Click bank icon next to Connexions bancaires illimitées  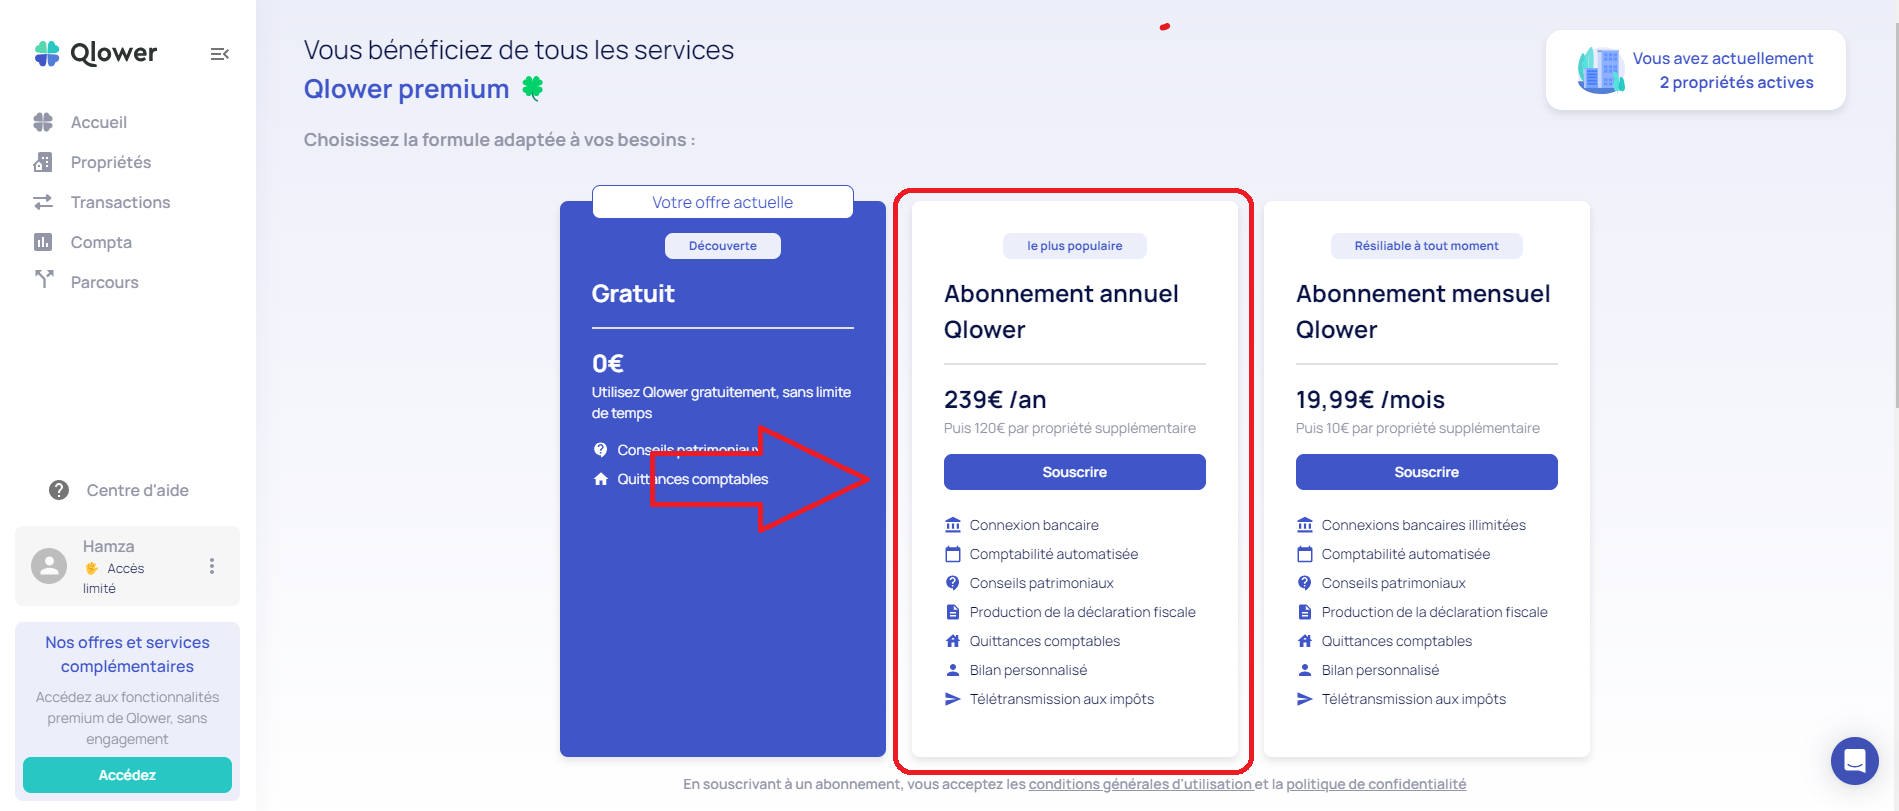pos(1305,525)
